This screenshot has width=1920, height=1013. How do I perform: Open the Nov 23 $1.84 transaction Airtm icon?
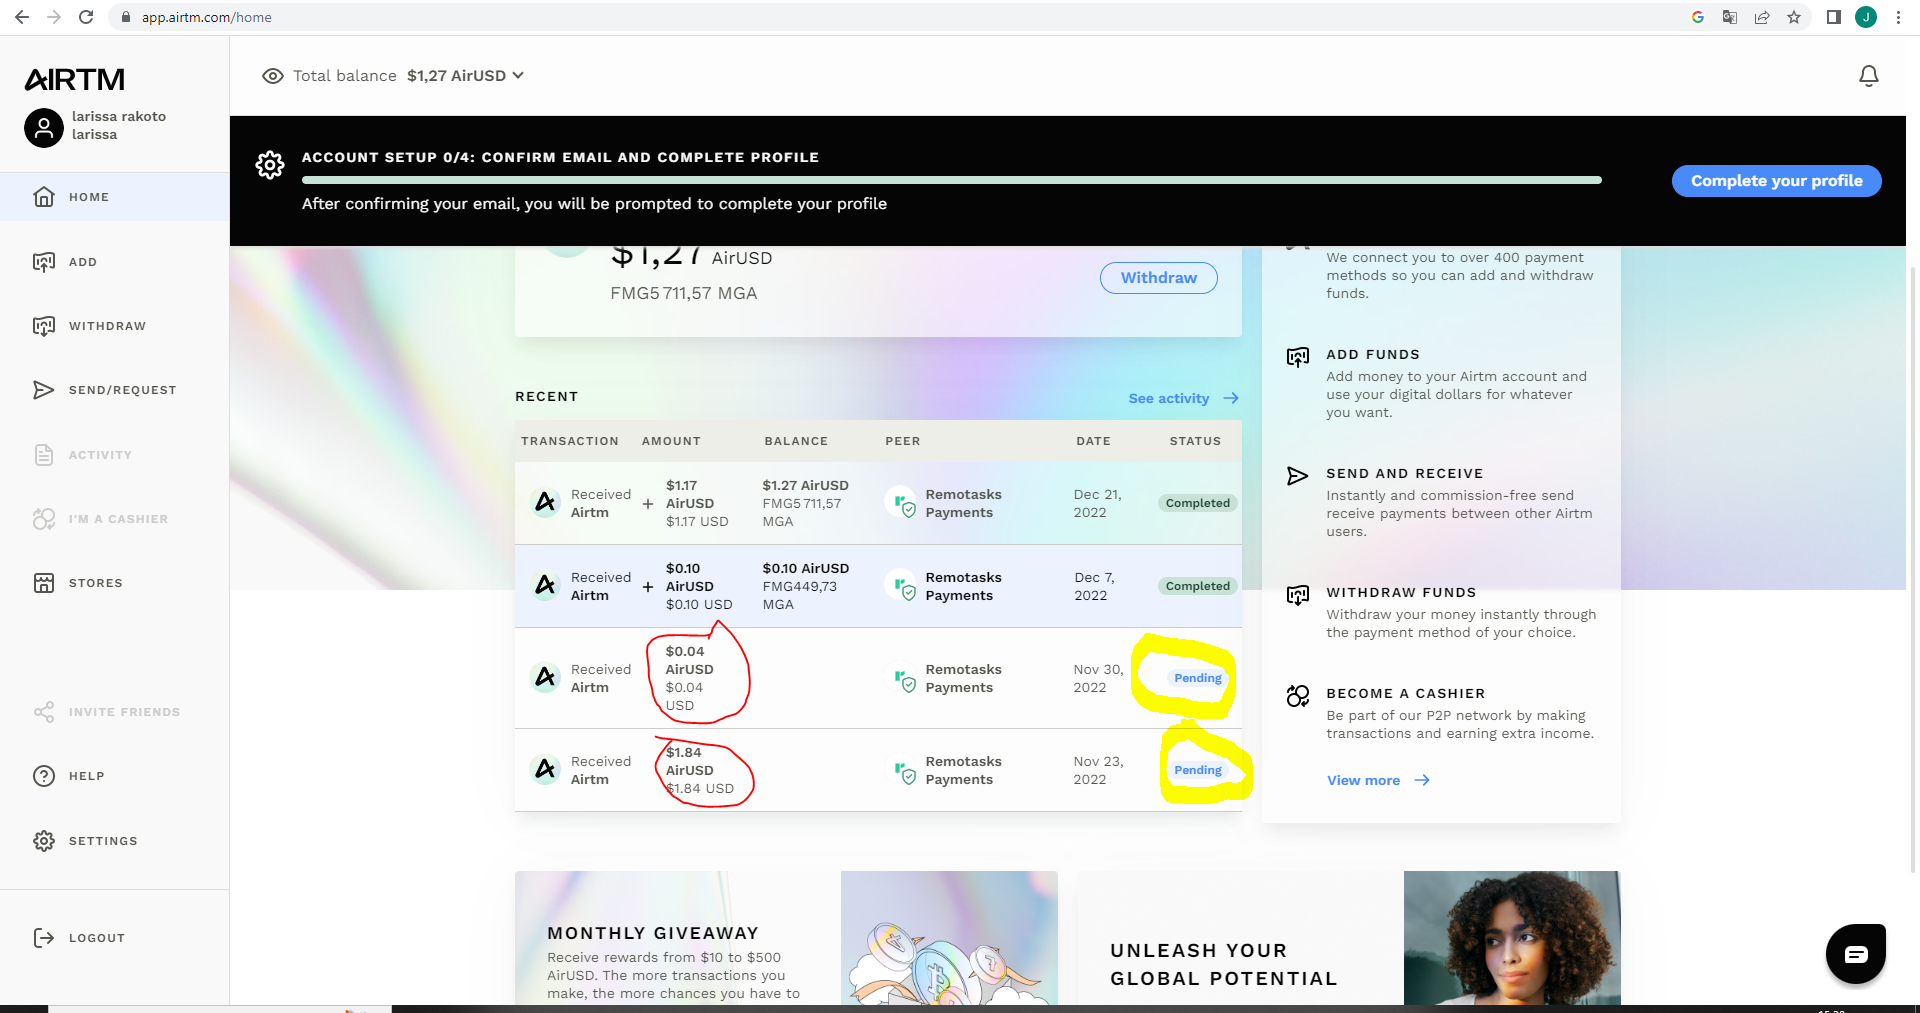click(x=545, y=769)
